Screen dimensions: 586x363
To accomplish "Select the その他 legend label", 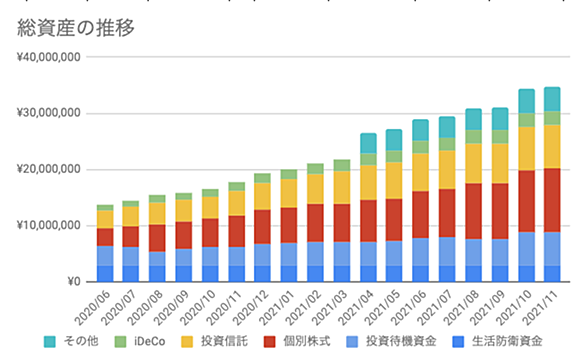I will pos(81,341).
